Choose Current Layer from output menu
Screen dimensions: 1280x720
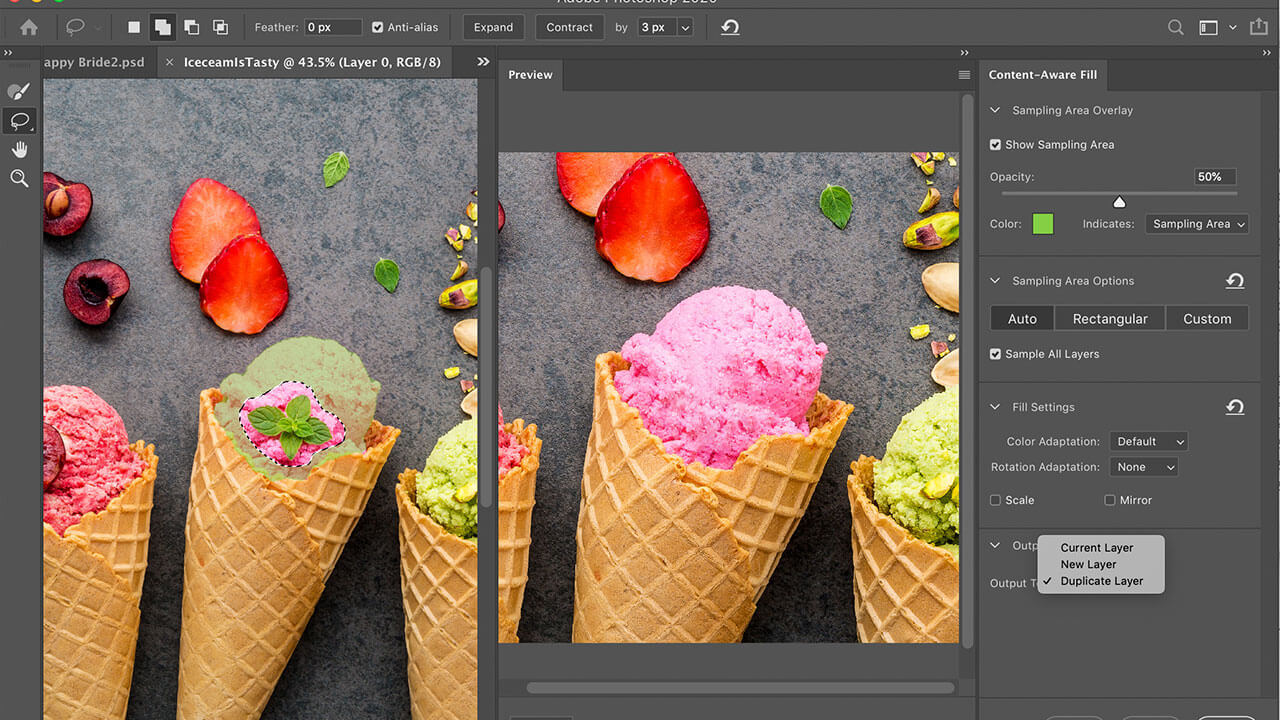coord(1097,548)
